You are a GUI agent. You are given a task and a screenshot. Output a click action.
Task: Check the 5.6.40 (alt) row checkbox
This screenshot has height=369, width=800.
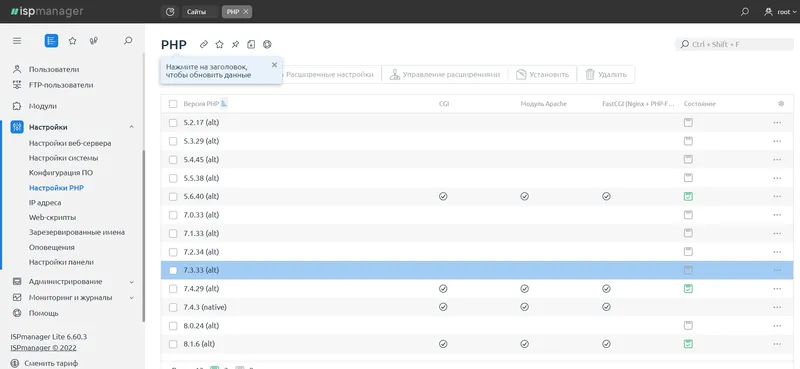tap(173, 196)
